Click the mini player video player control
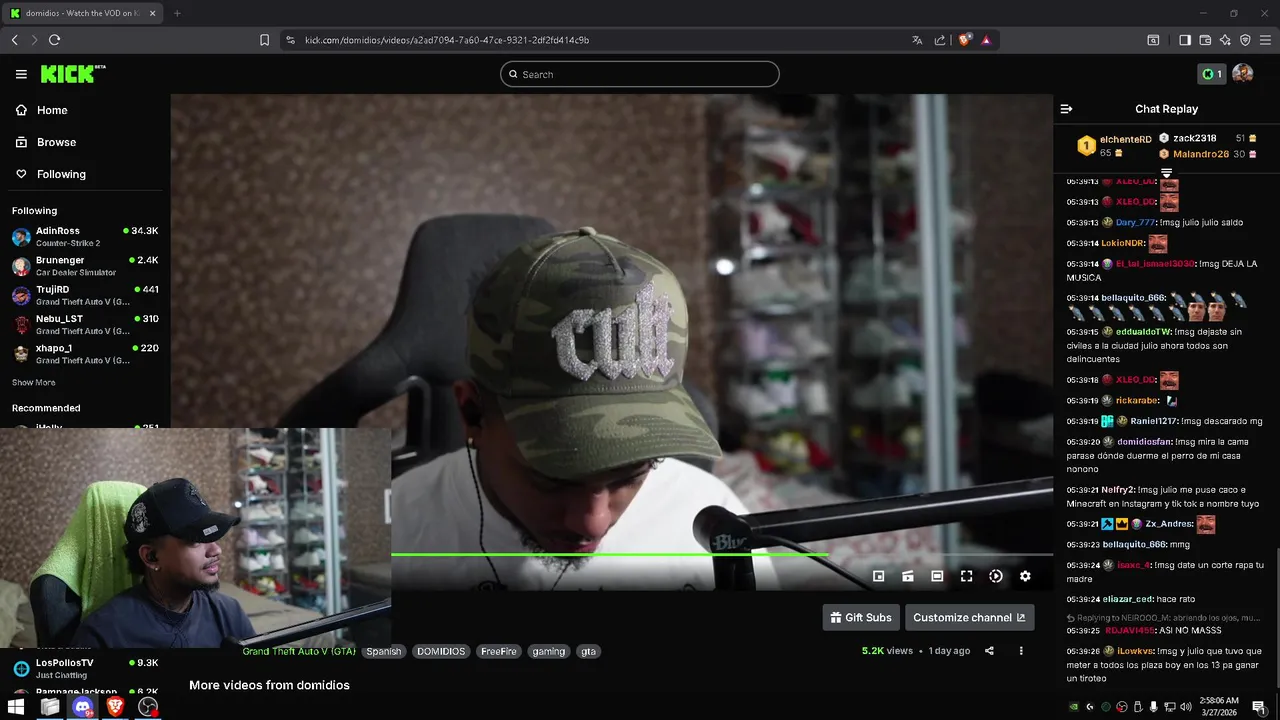The height and width of the screenshot is (720, 1280). click(x=879, y=576)
